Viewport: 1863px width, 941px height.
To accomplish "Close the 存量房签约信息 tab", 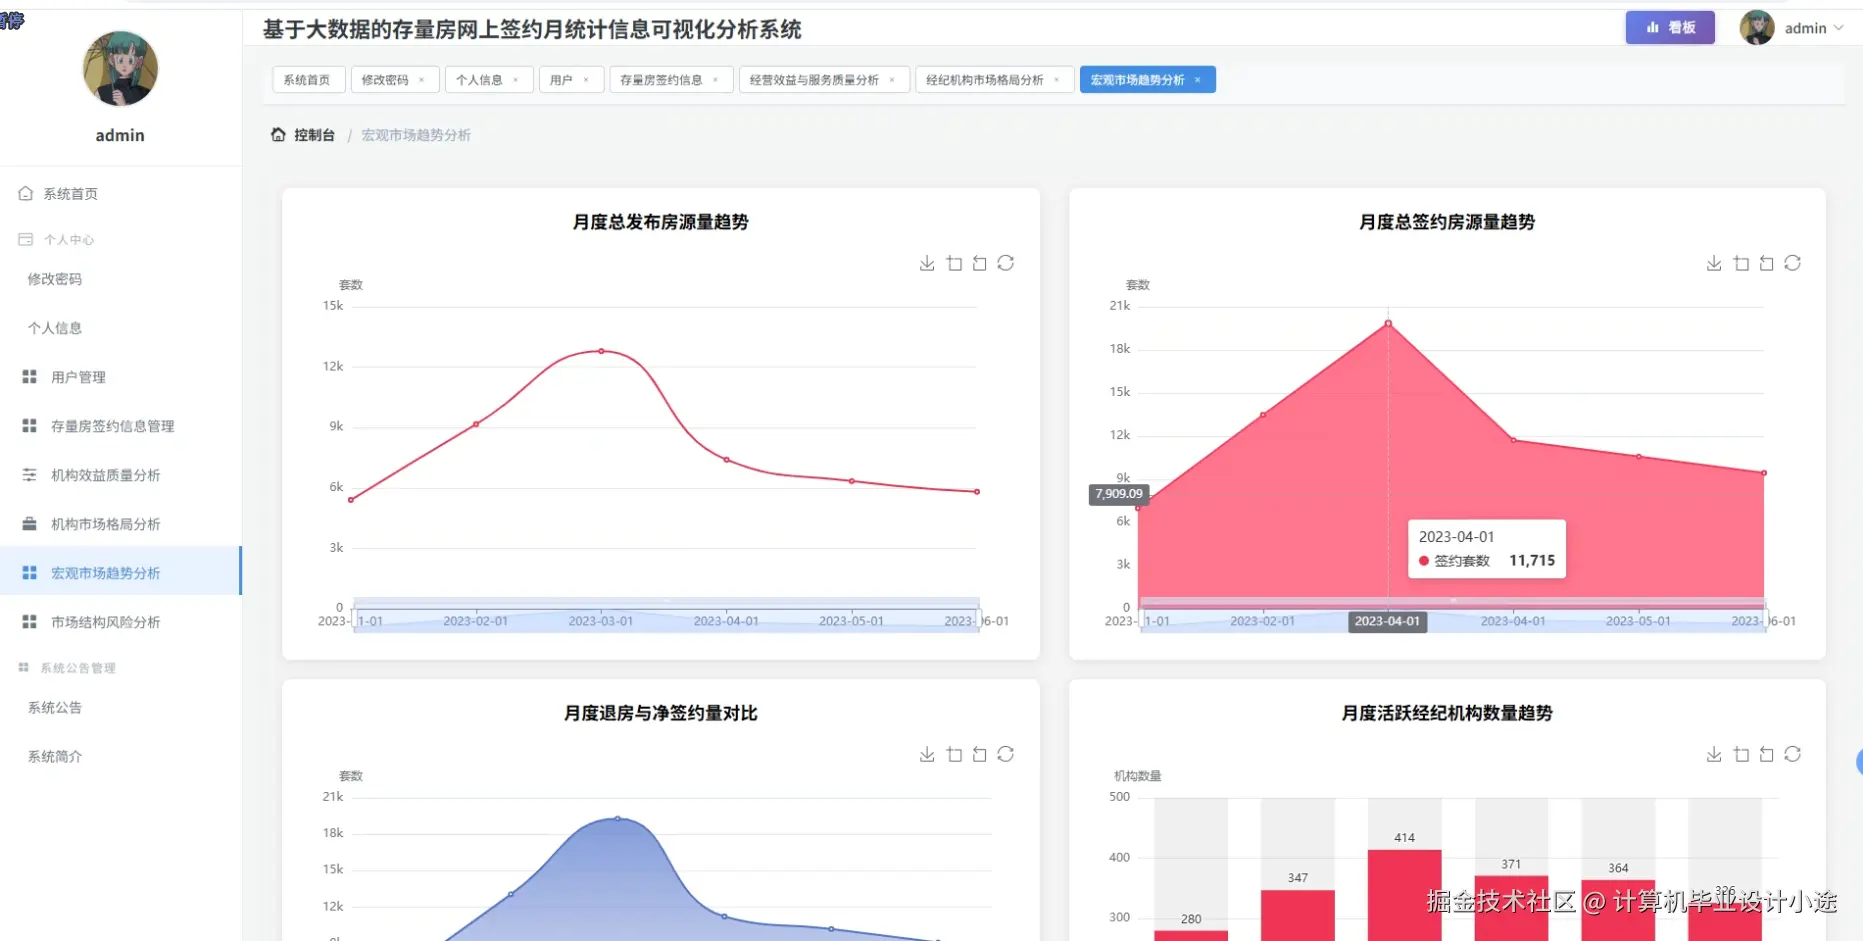I will (x=716, y=80).
